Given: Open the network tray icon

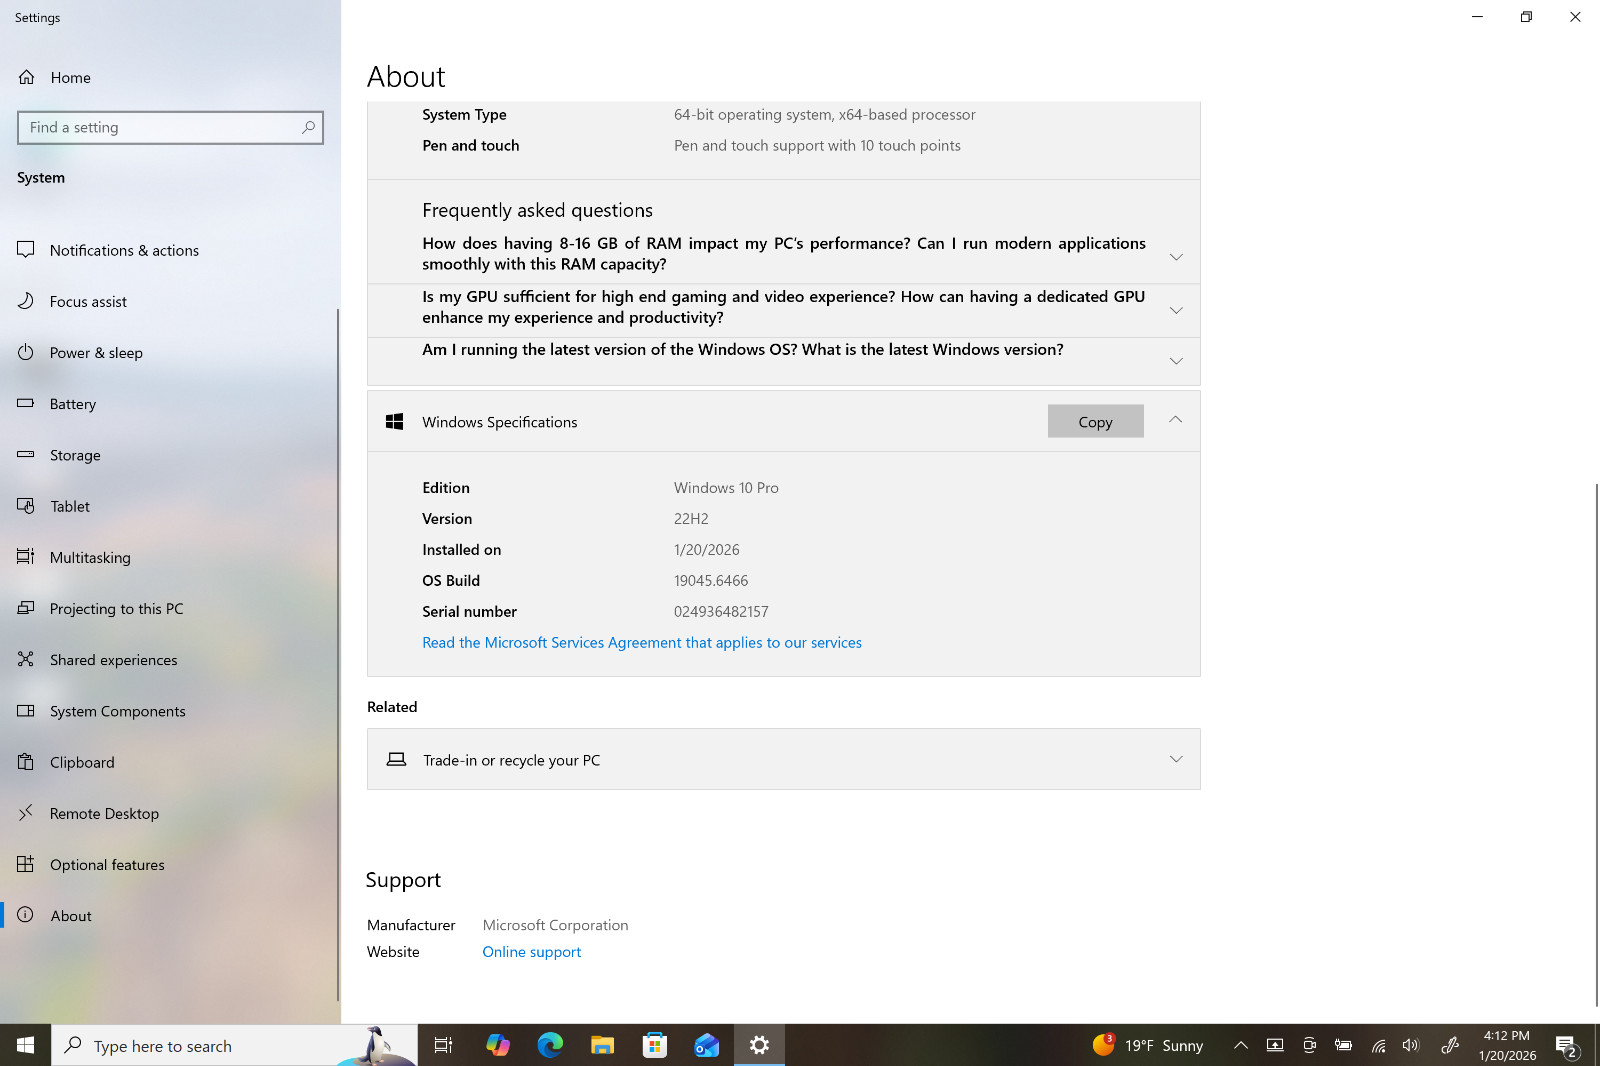Looking at the screenshot, I should click(x=1378, y=1045).
